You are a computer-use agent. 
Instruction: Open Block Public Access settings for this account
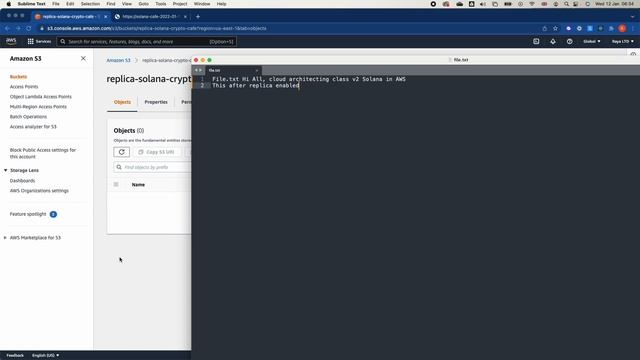pos(43,153)
